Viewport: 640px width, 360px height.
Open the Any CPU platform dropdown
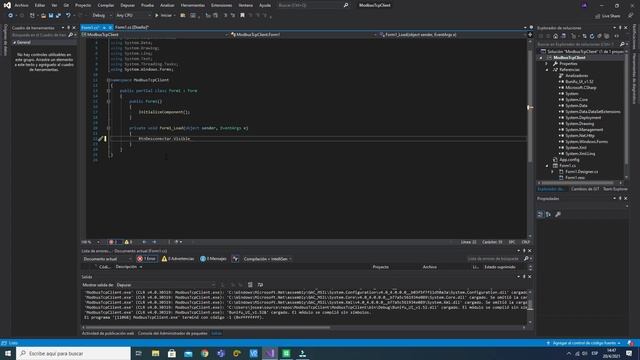(x=133, y=16)
